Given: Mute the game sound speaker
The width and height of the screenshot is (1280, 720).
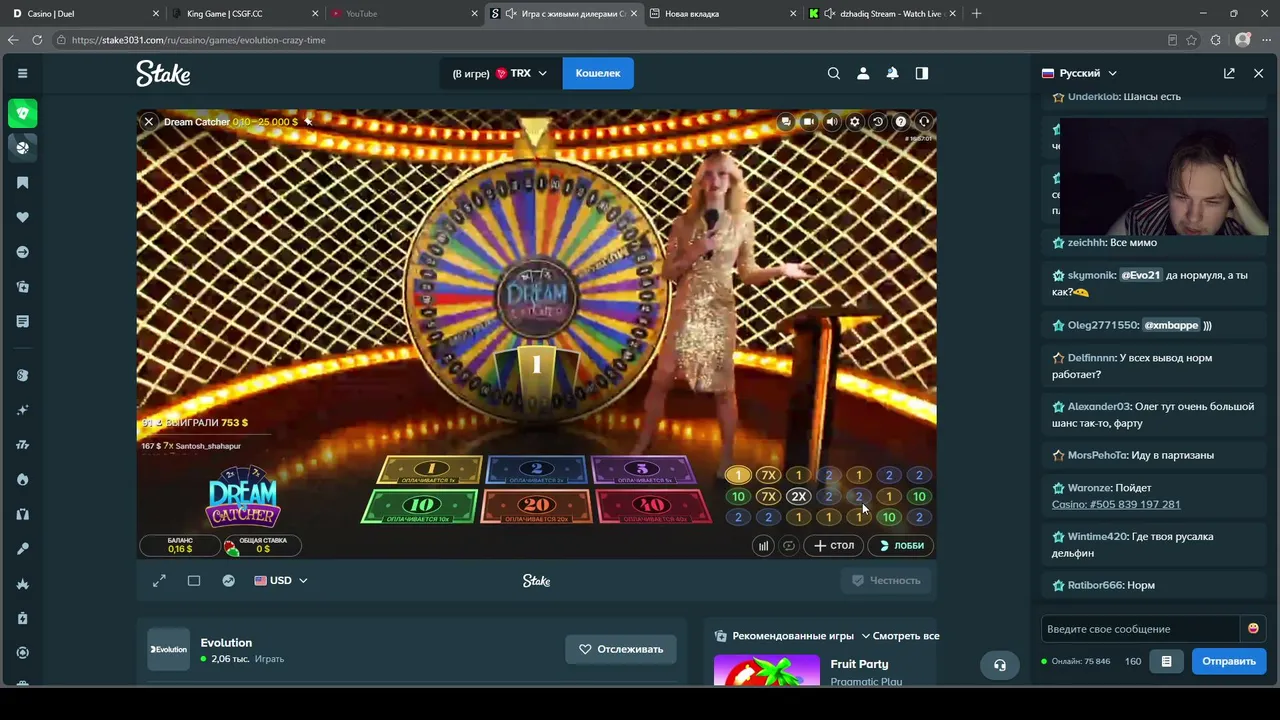Looking at the screenshot, I should coord(832,122).
